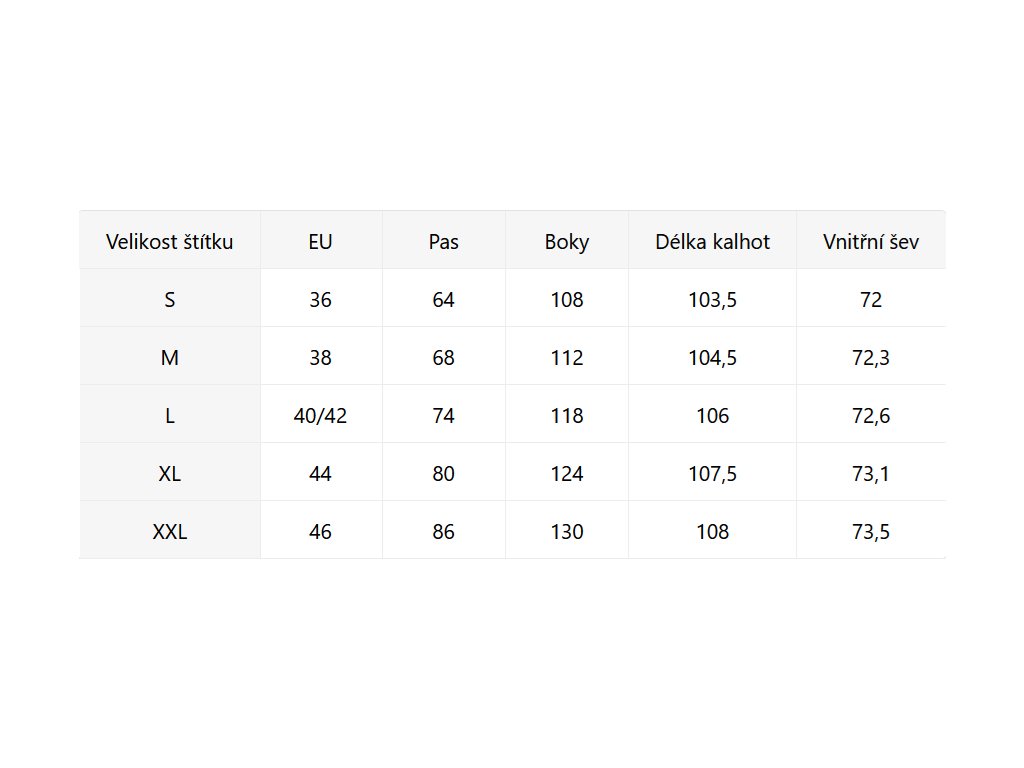Select the 73,5 inner seam cell
The image size is (1024, 768).
coord(871,532)
